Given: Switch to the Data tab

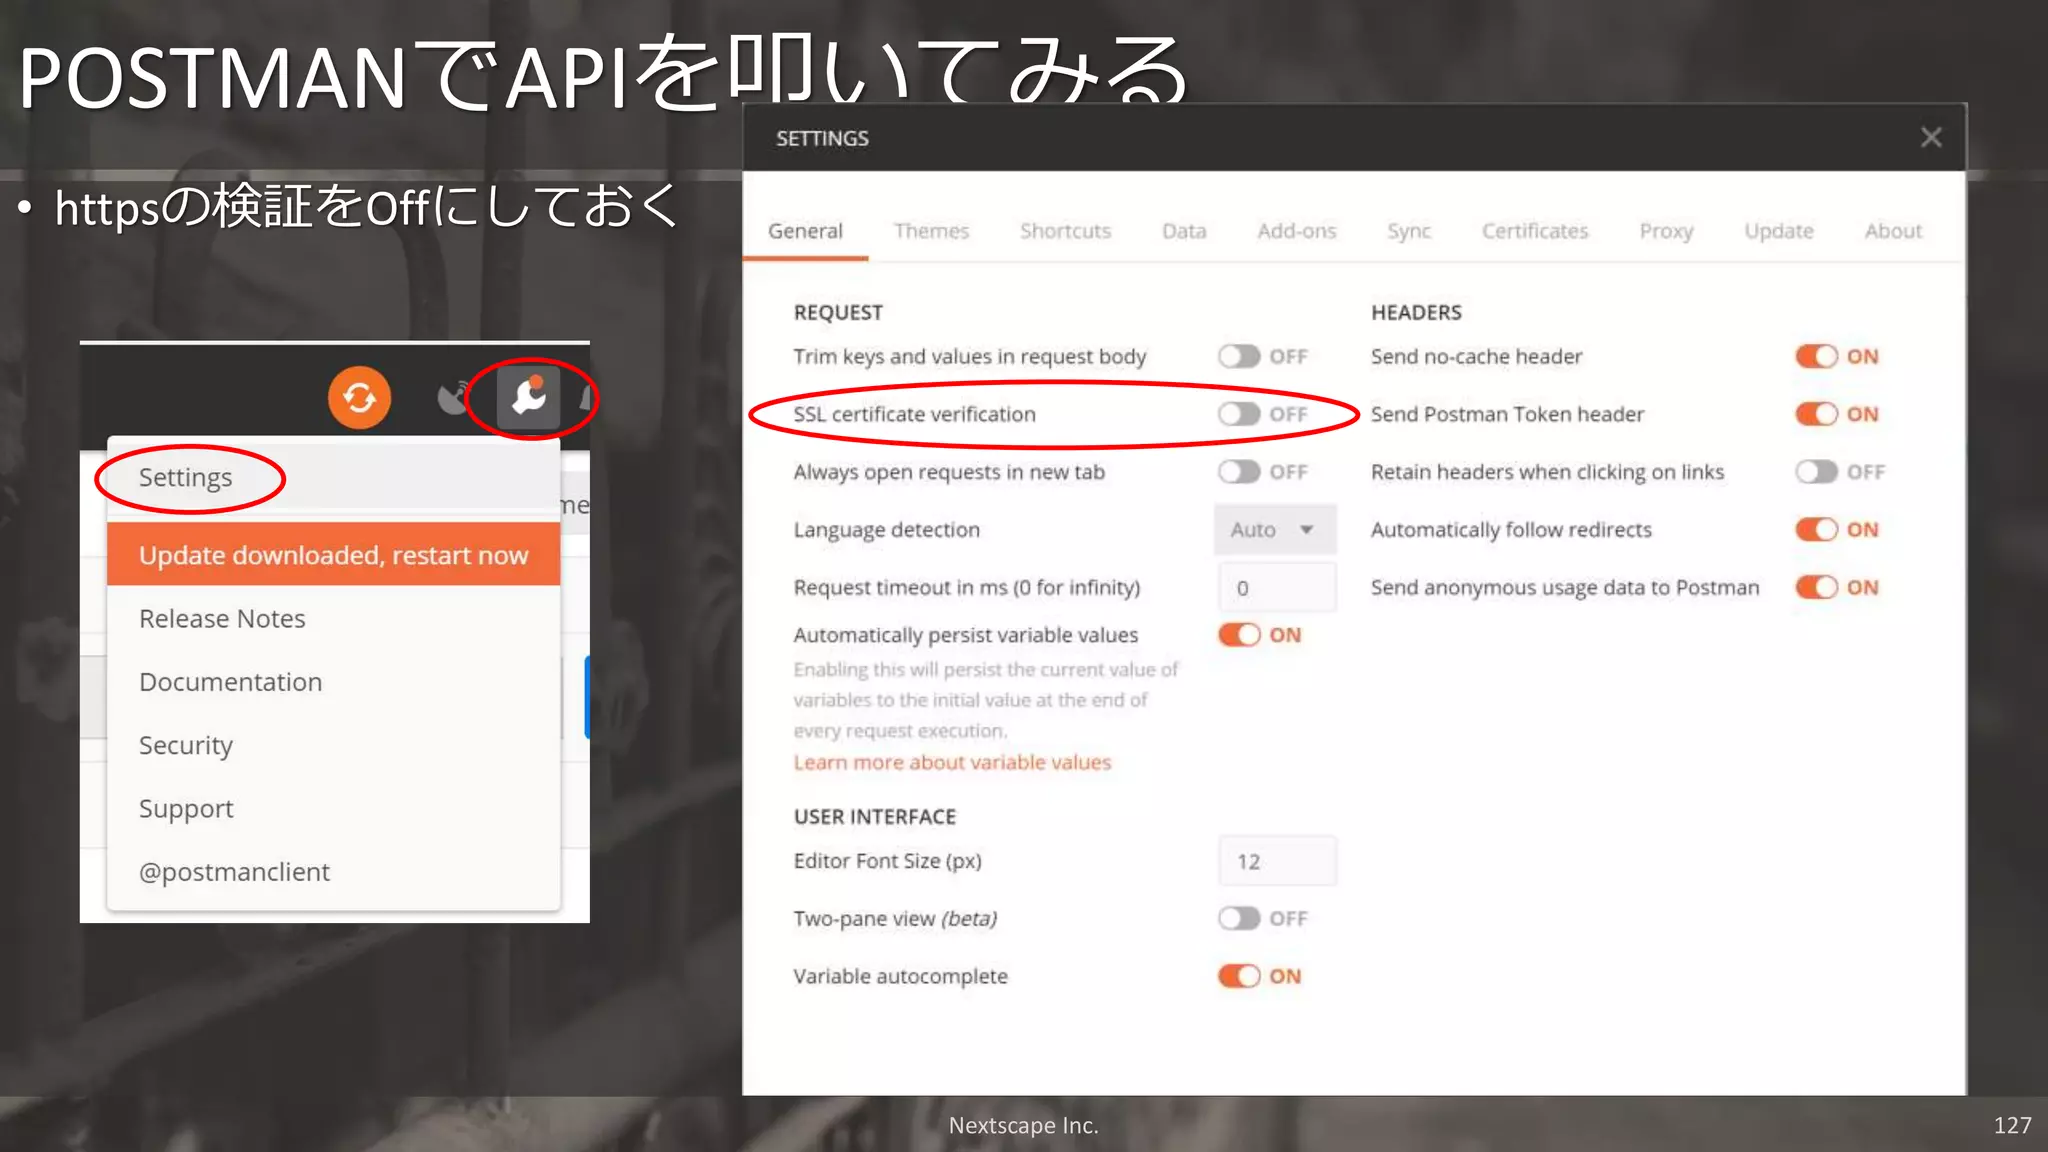Looking at the screenshot, I should [x=1184, y=231].
